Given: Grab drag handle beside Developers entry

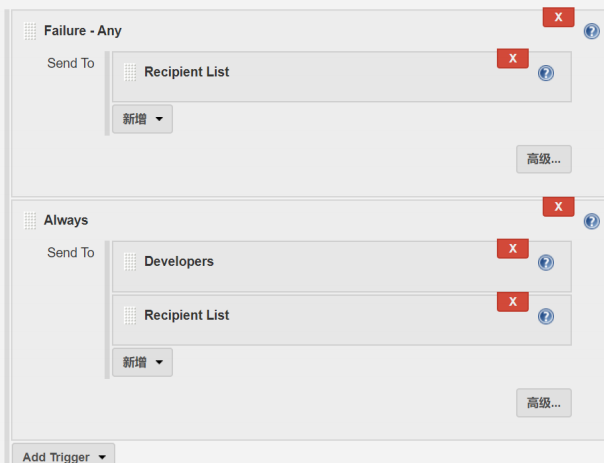Looking at the screenshot, I should (130, 262).
